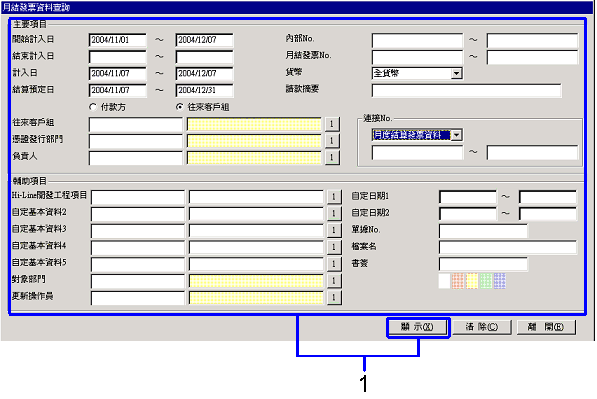Click the 結束計入日 end date field
This screenshot has height=399, width=597.
(x=204, y=57)
